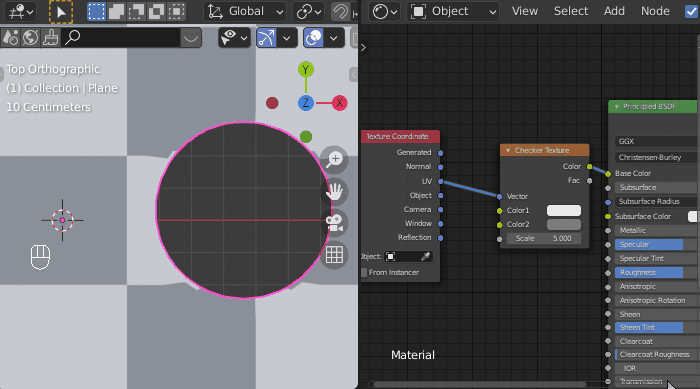
Task: Click the Brush icon left of the search field
Action: pyautogui.click(x=50, y=38)
